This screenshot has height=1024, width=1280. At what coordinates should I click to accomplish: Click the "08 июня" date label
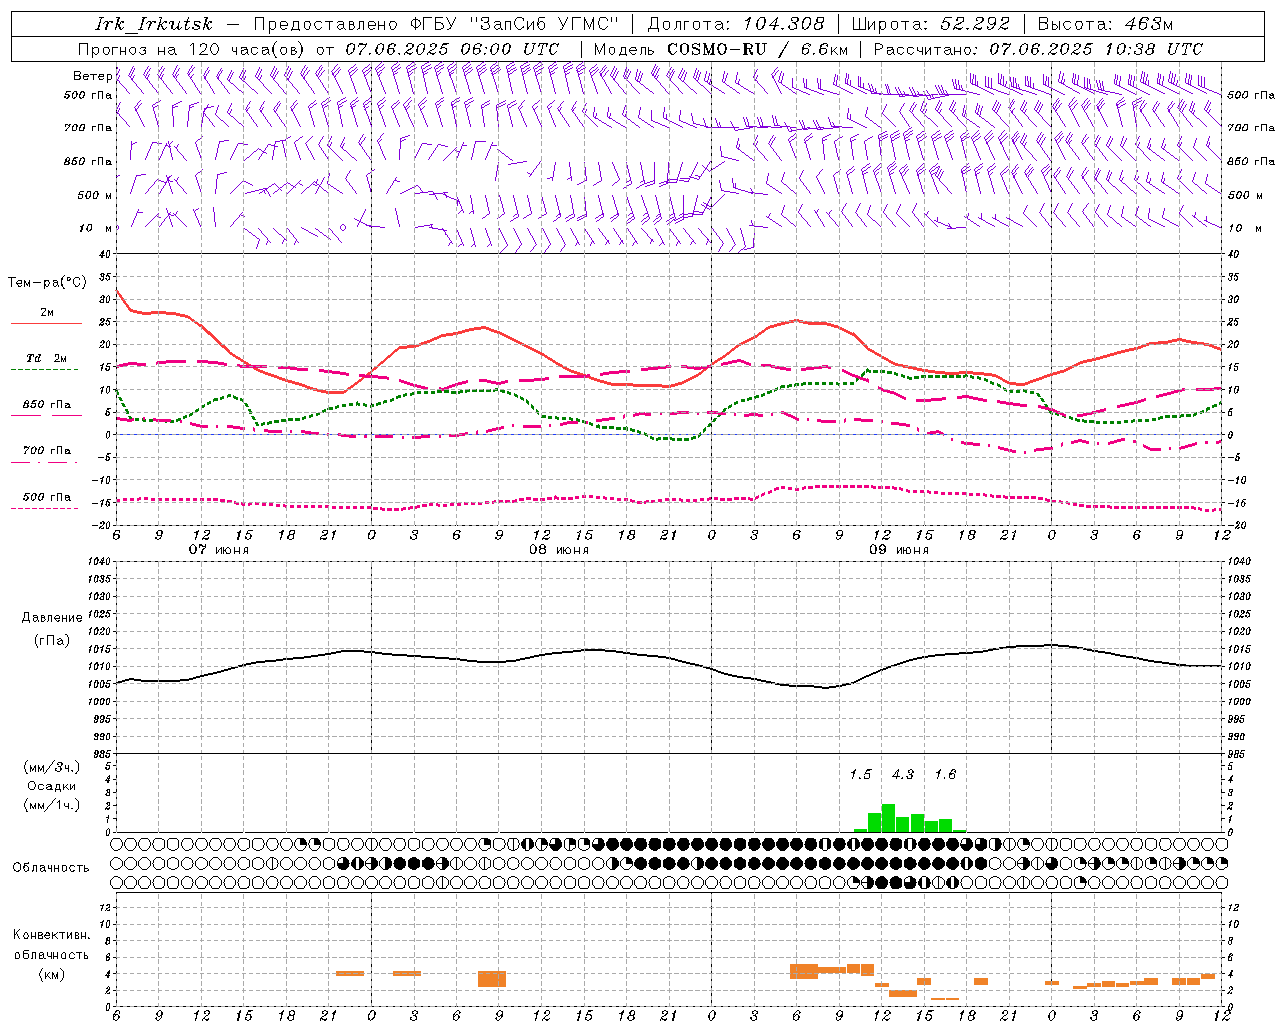(x=559, y=550)
